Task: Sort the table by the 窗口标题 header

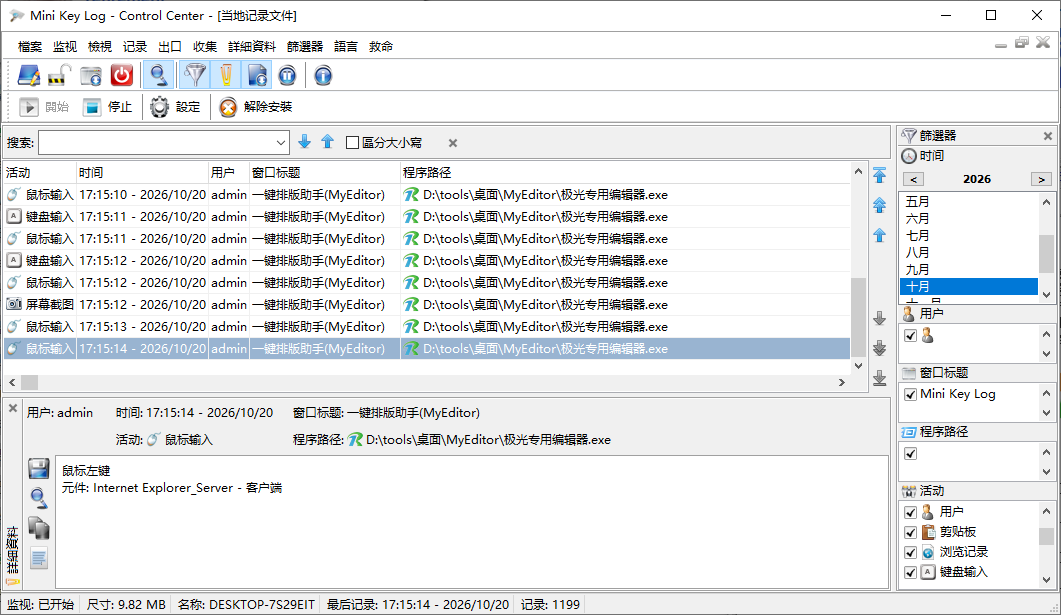Action: (x=324, y=173)
